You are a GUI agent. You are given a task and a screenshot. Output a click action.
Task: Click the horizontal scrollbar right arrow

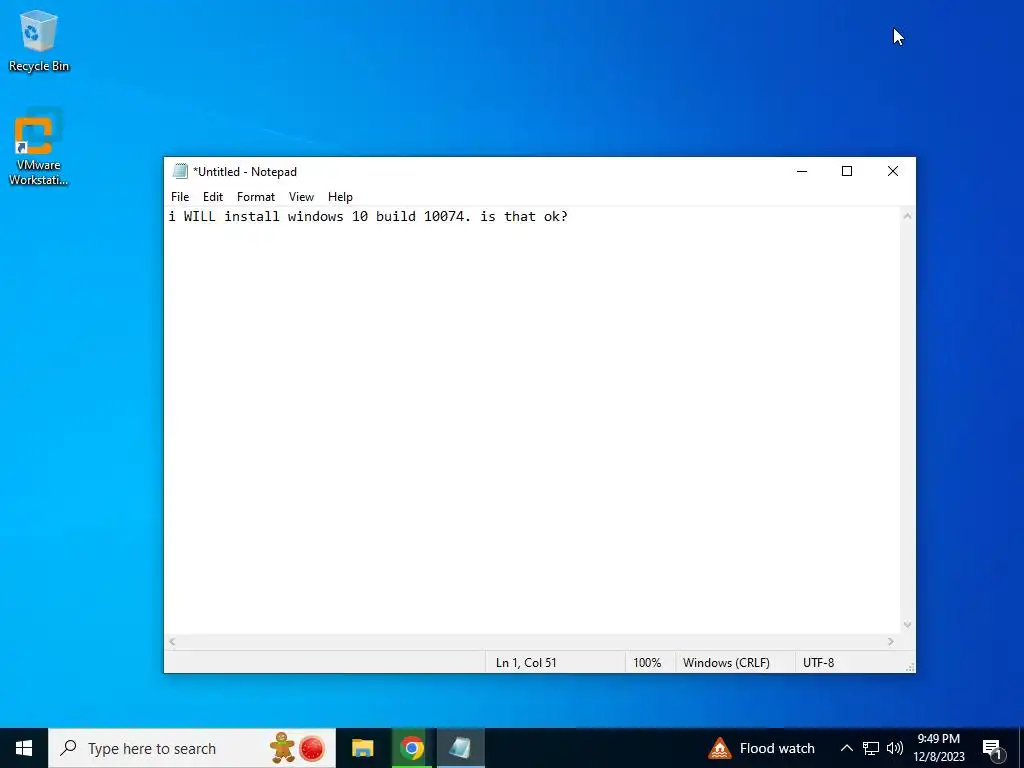891,641
